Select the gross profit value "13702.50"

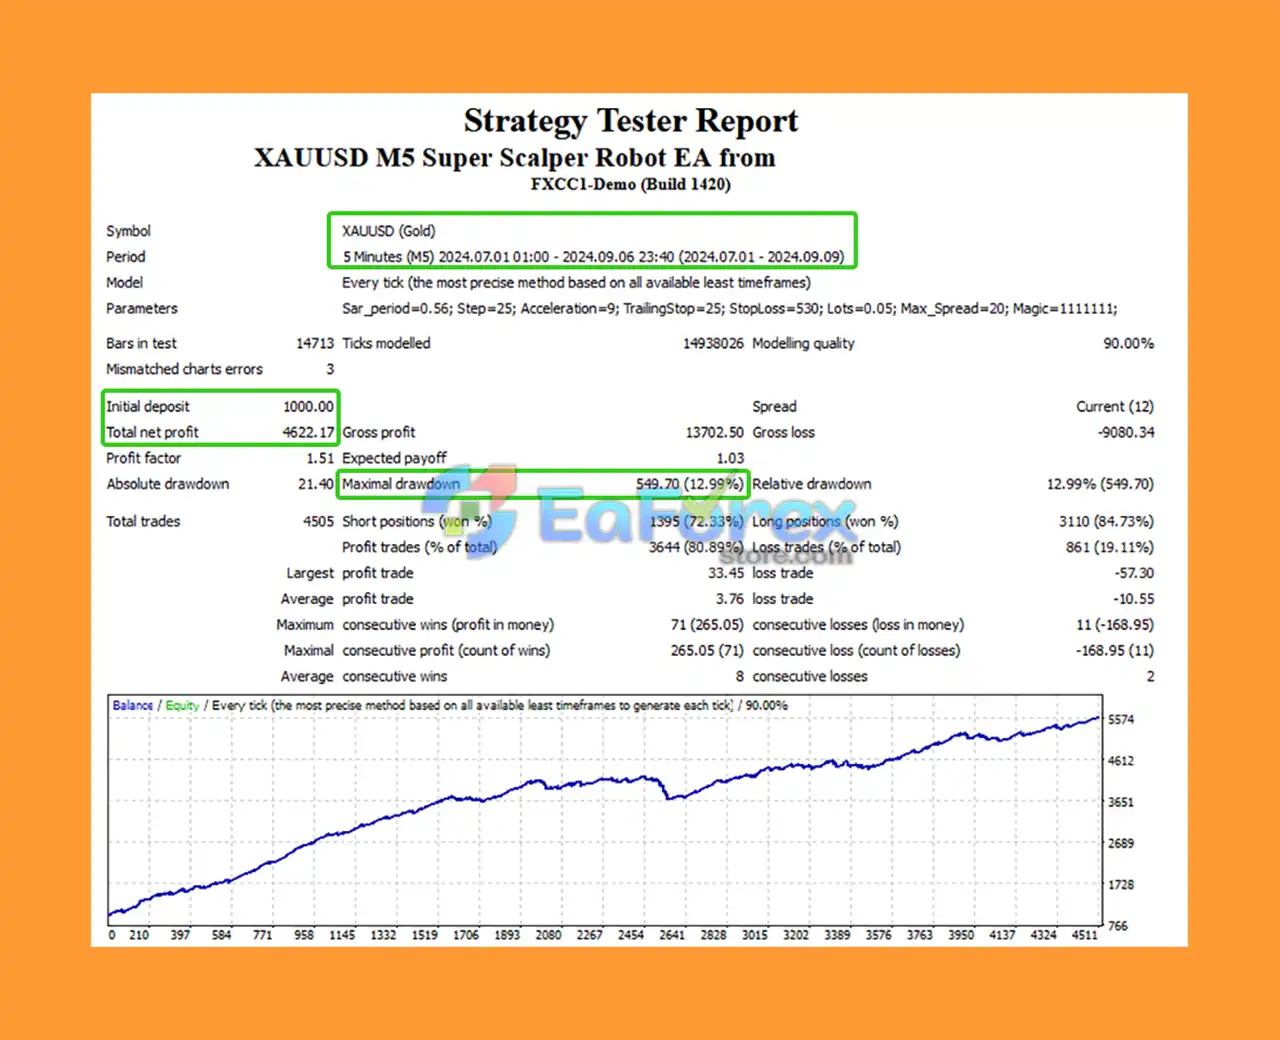point(715,433)
